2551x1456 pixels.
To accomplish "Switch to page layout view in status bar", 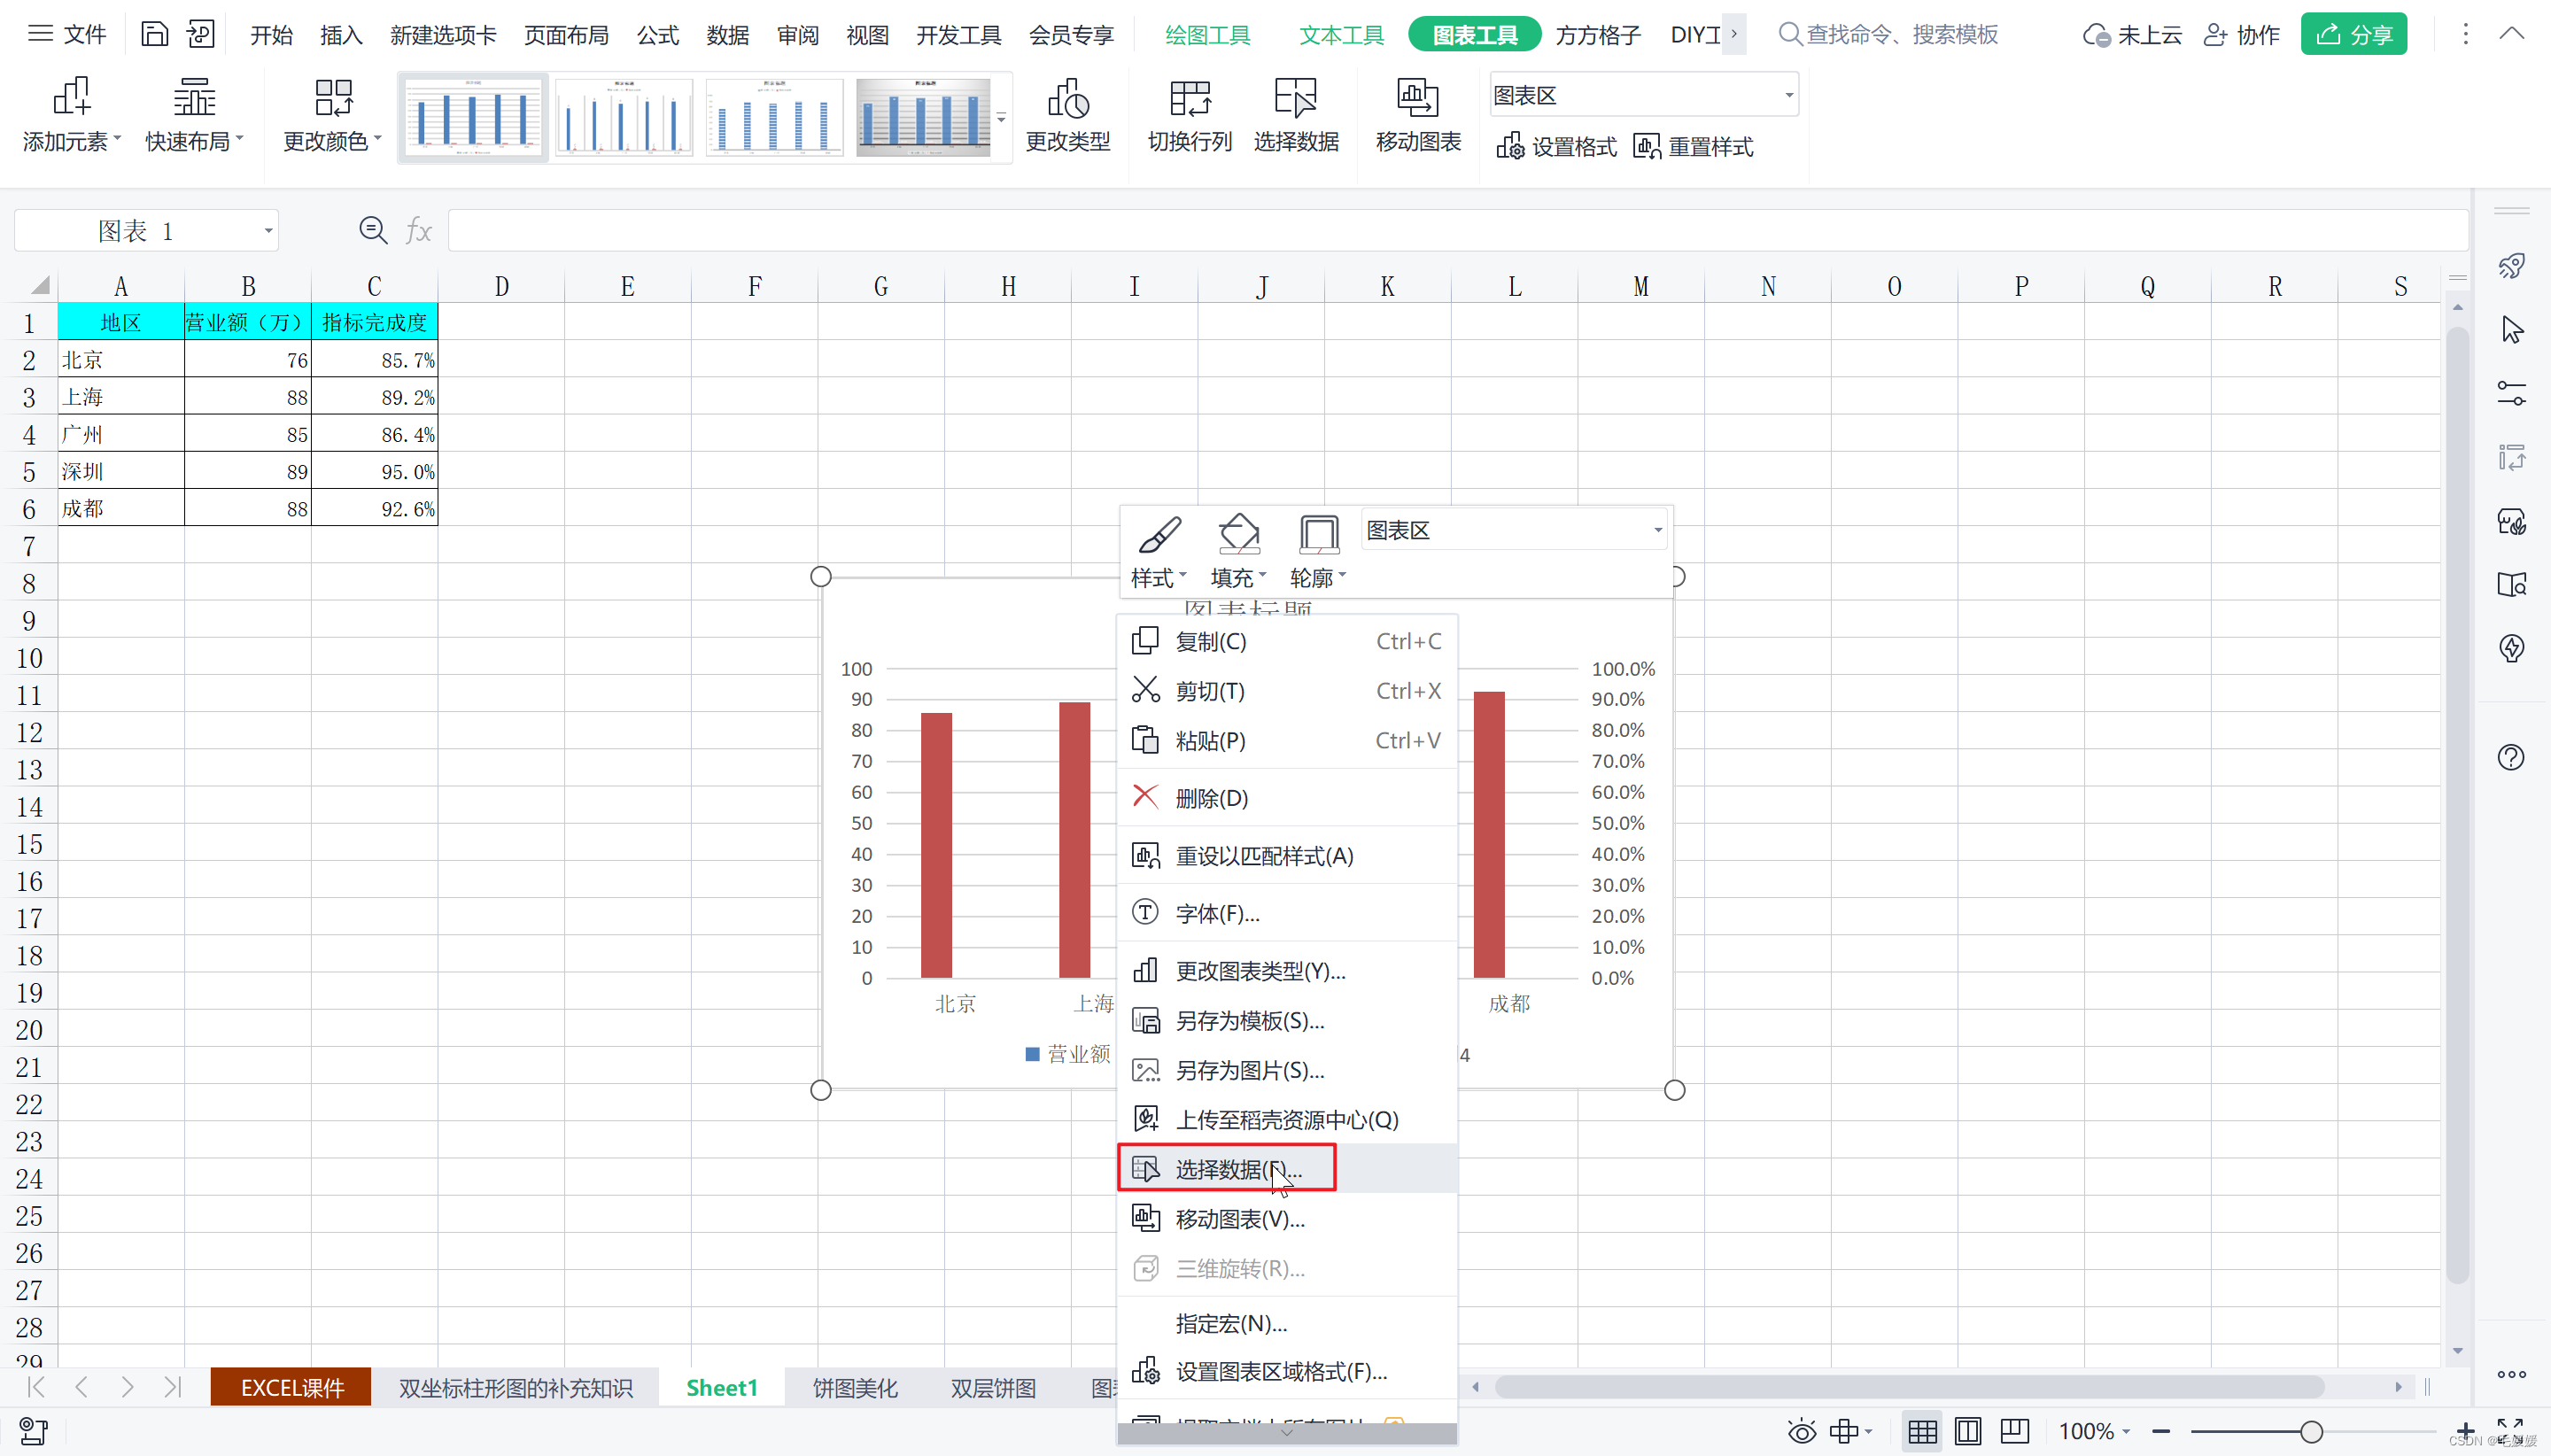I will pyautogui.click(x=1967, y=1432).
